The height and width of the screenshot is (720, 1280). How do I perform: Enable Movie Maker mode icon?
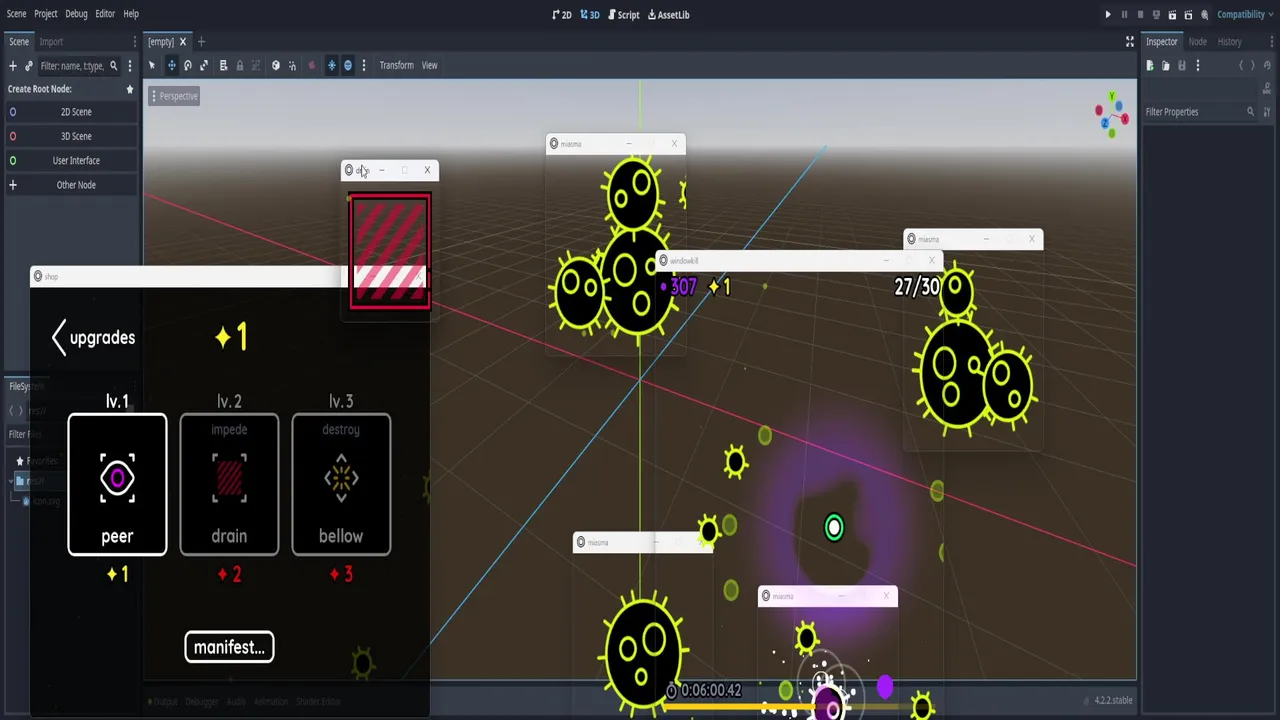coord(1204,15)
